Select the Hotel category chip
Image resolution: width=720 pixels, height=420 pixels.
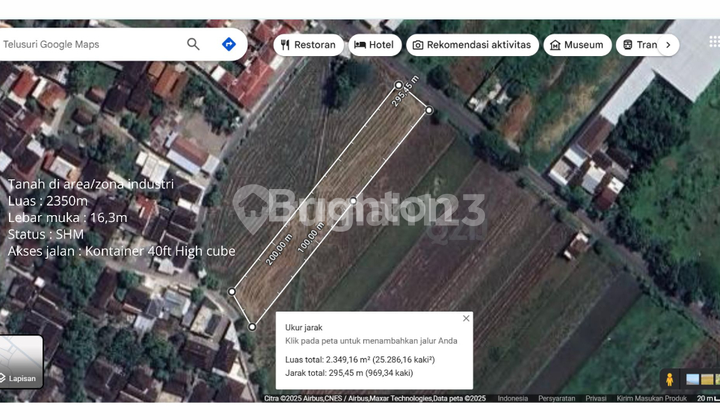[x=375, y=45]
